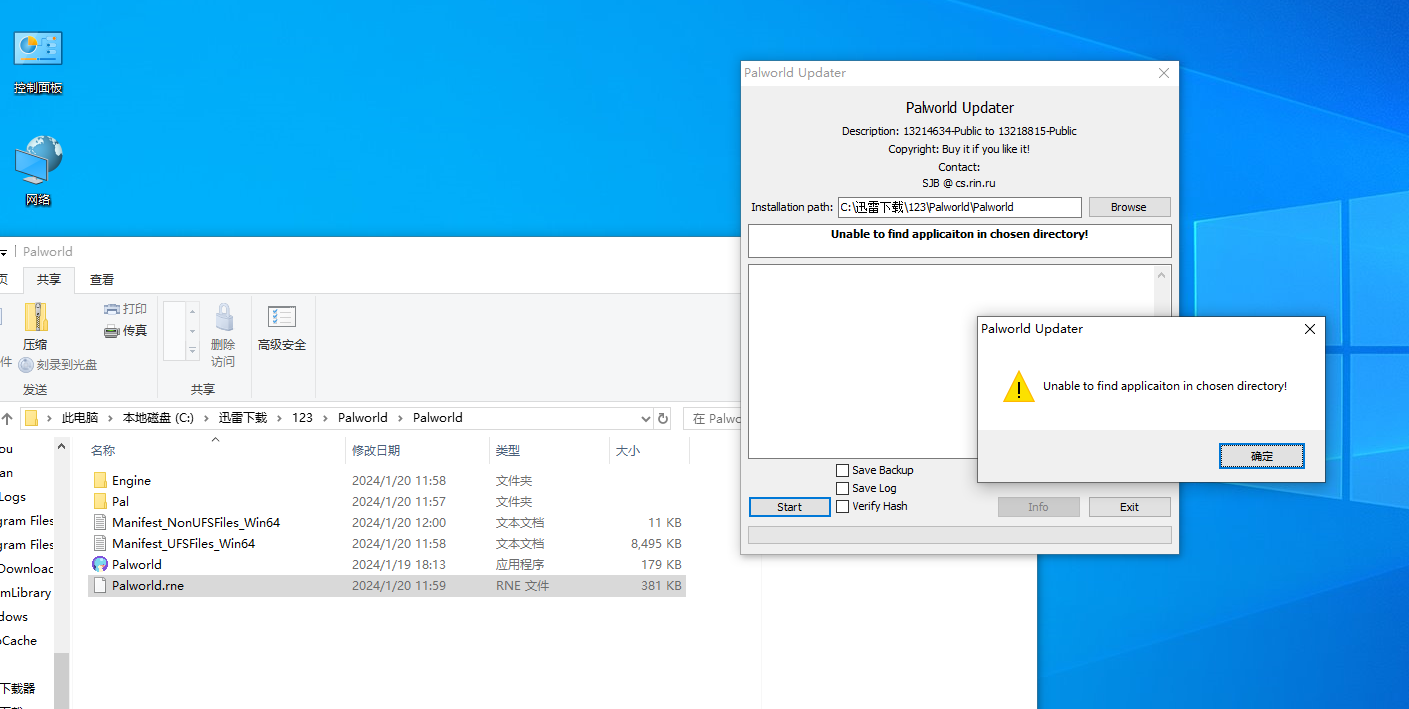Select the Engine folder icon

(100, 481)
